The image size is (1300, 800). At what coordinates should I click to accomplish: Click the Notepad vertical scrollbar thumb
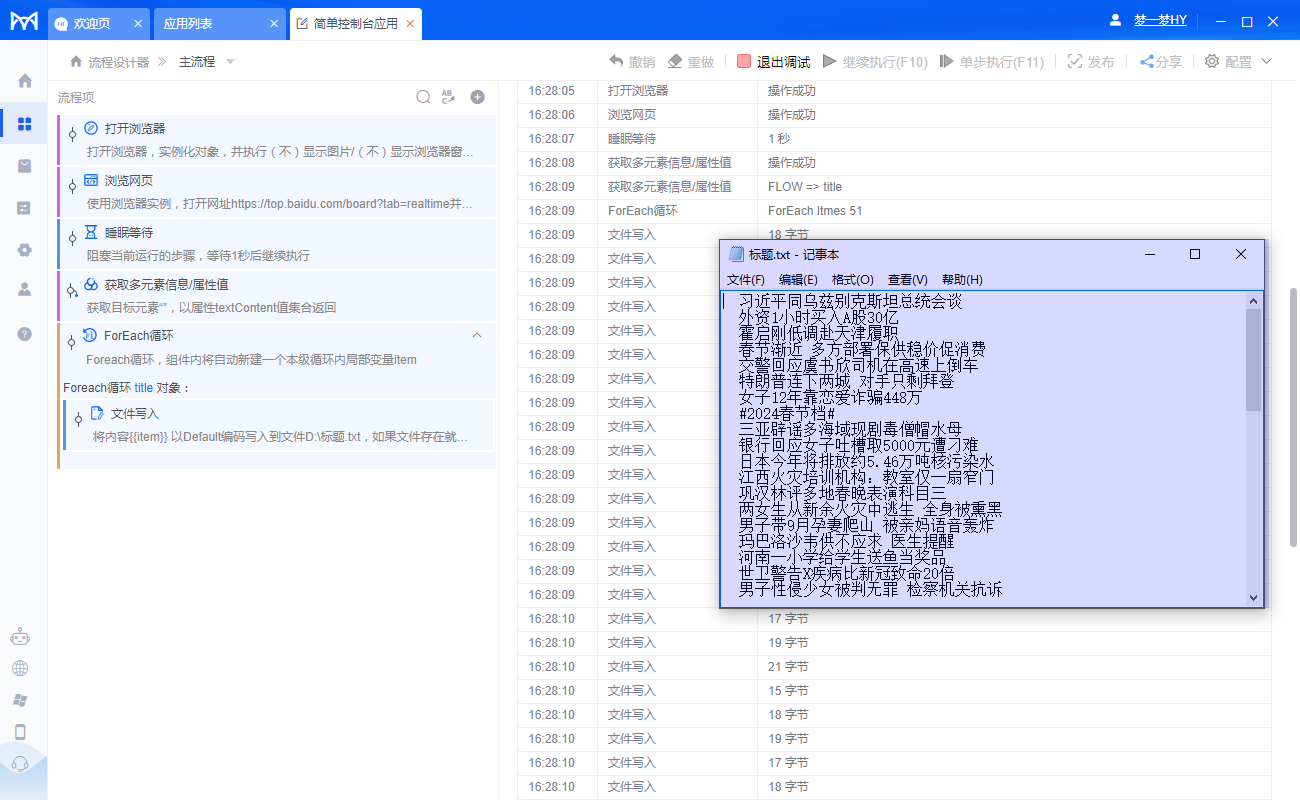coord(1254,360)
